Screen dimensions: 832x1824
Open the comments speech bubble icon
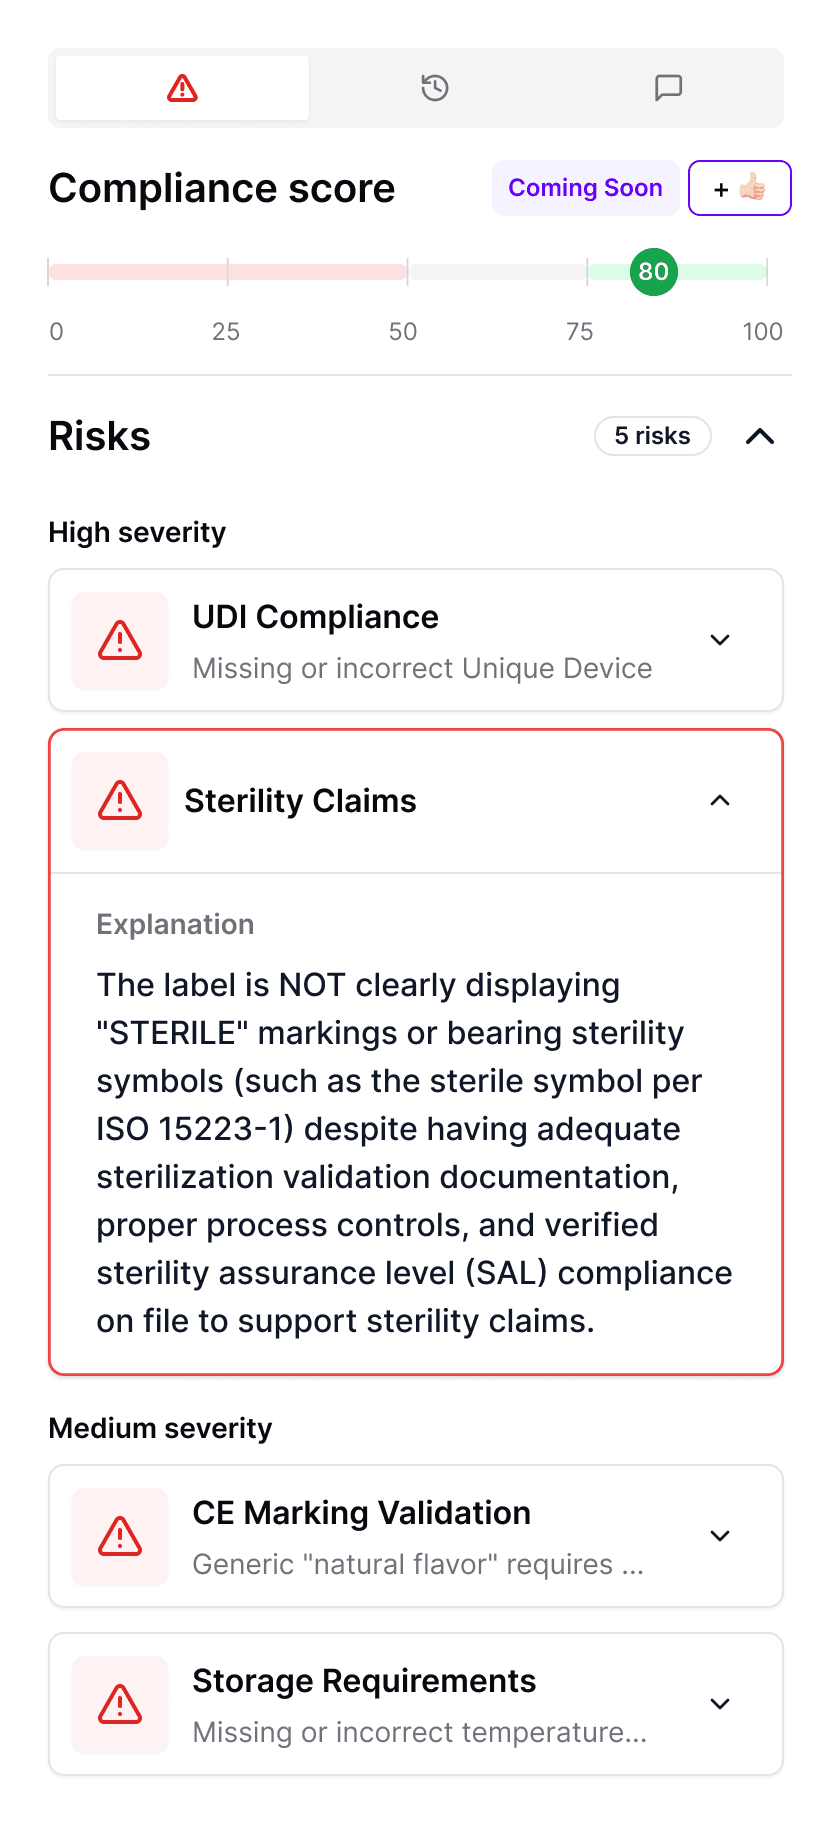point(667,87)
